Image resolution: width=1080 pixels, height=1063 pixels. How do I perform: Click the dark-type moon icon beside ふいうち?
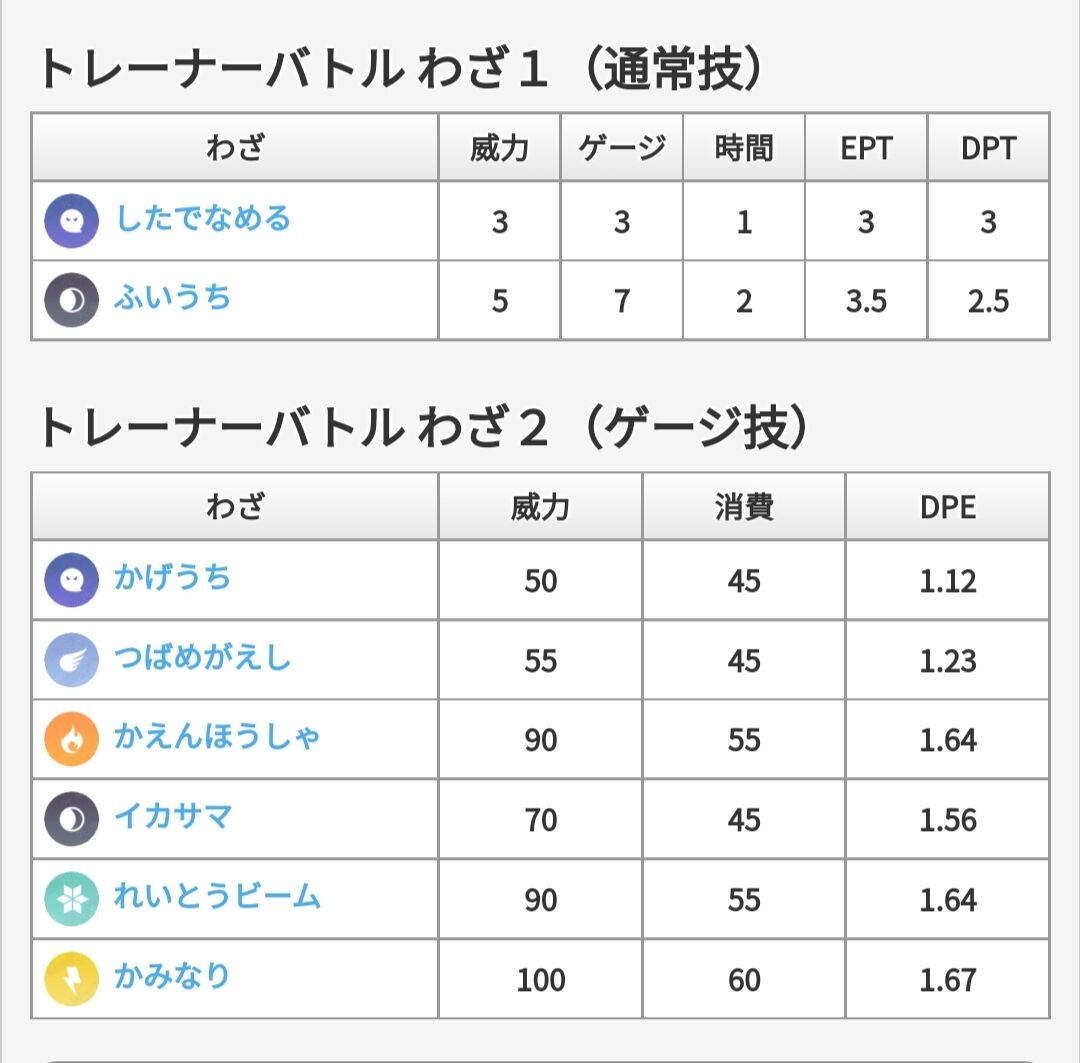(x=72, y=300)
